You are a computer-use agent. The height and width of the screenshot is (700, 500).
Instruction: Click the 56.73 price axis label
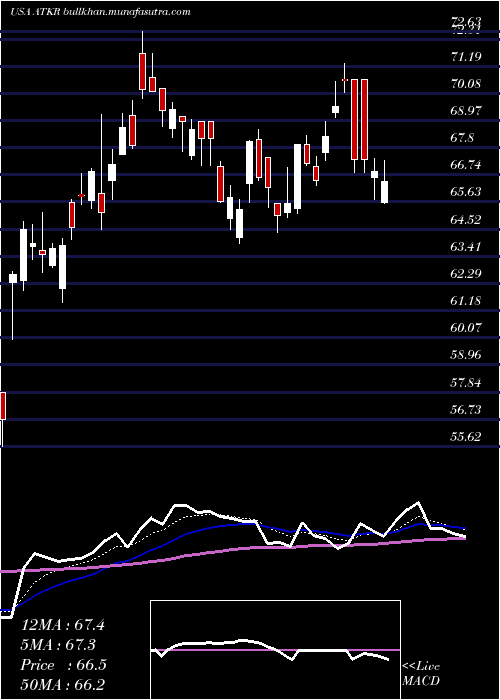[466, 410]
